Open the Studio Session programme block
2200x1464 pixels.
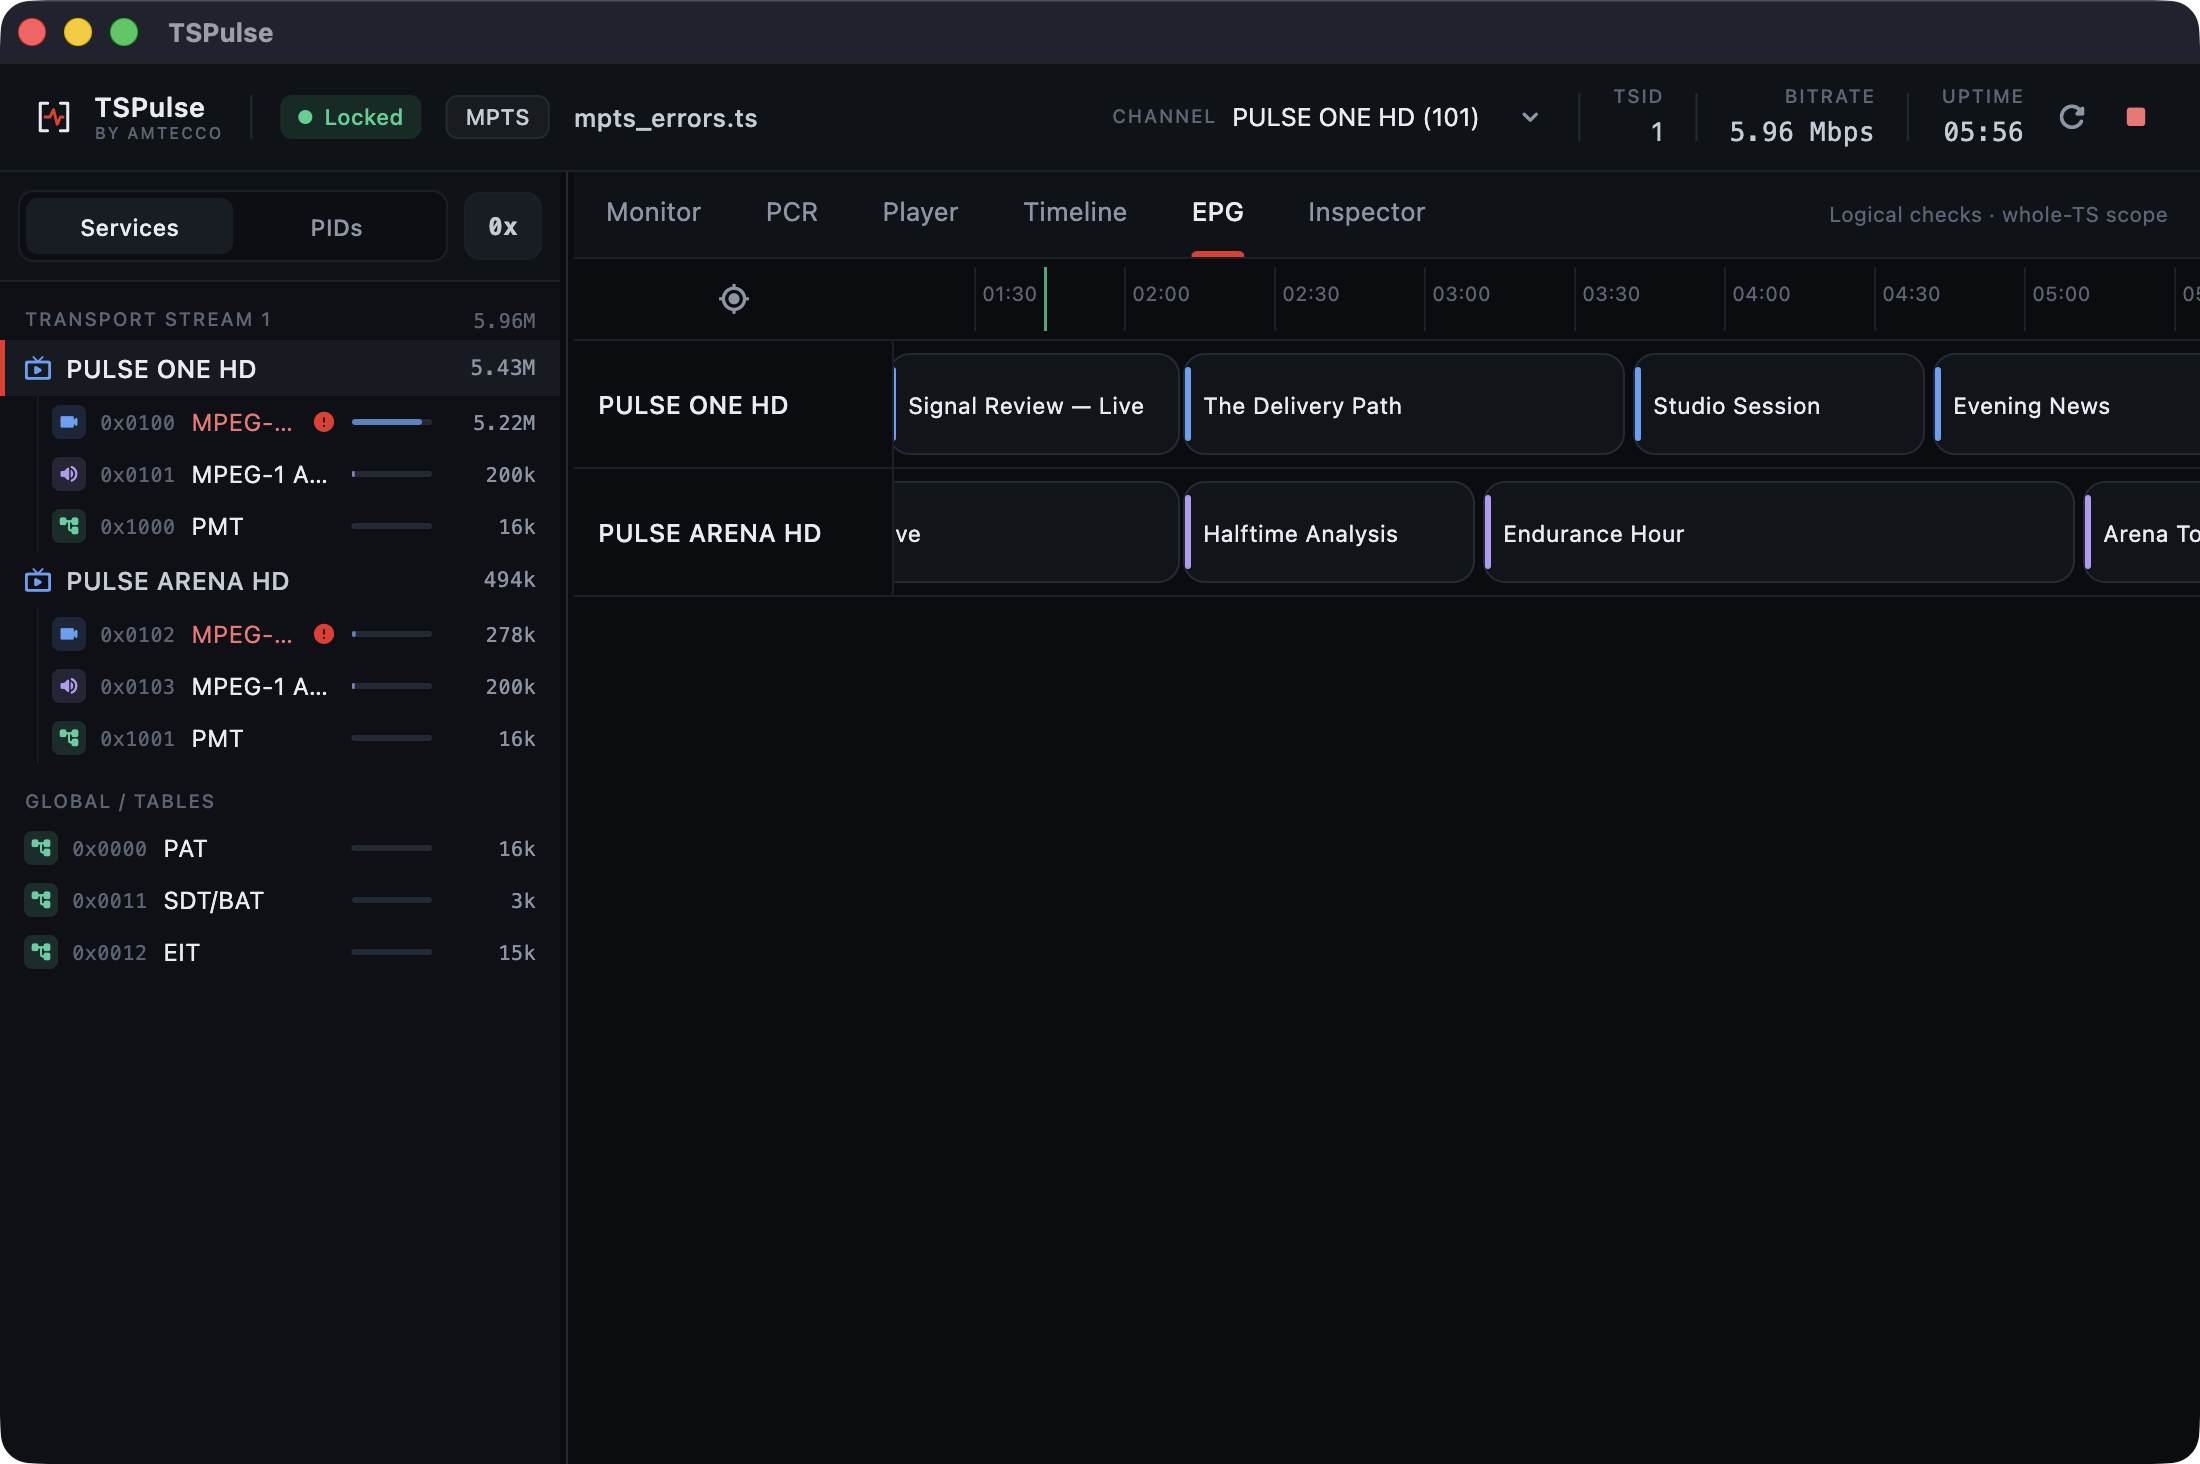pyautogui.click(x=1779, y=405)
